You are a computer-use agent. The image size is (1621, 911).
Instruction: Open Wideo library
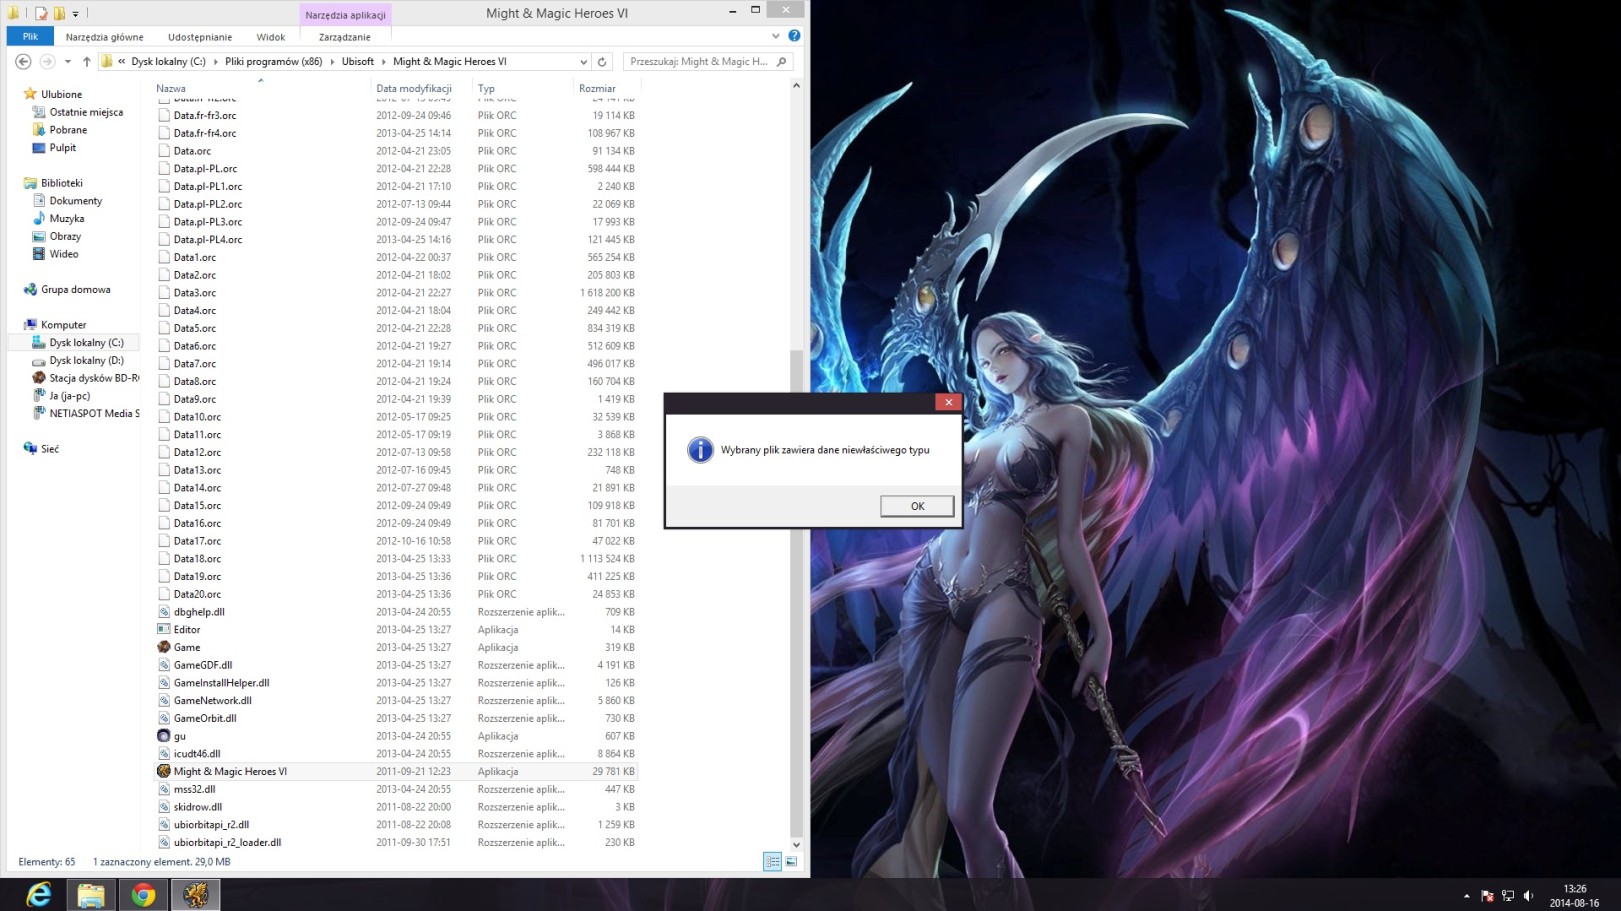(64, 255)
